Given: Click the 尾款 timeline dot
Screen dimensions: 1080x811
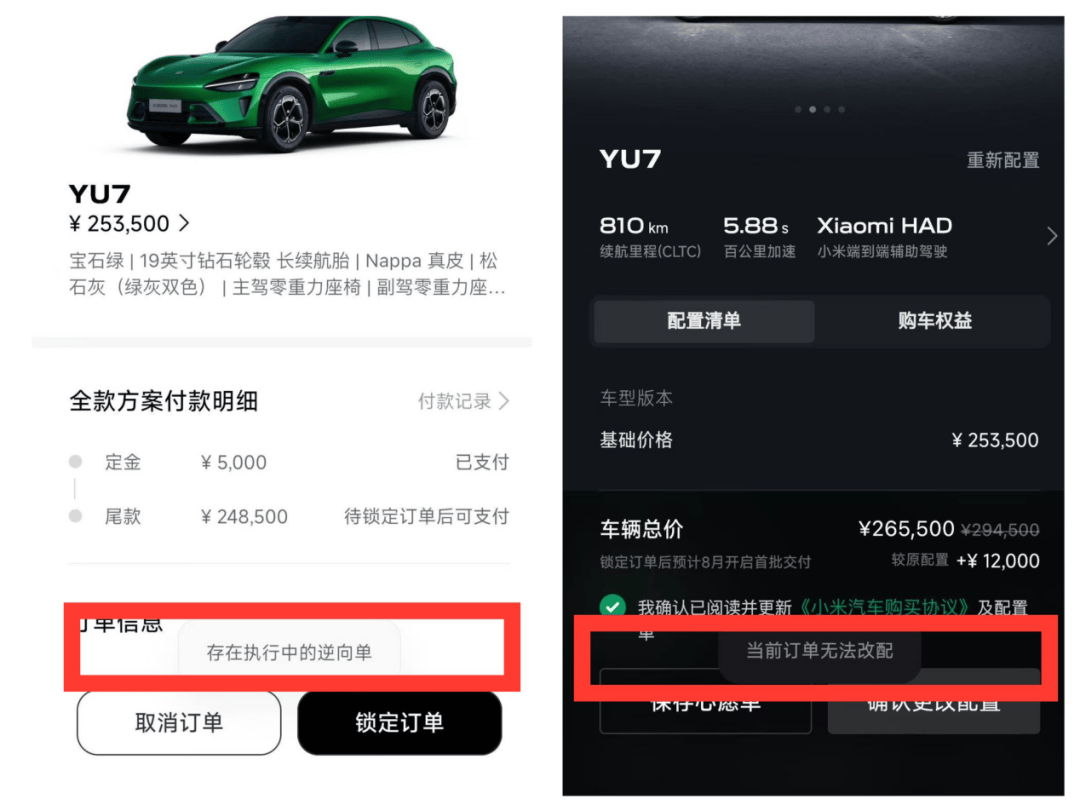Looking at the screenshot, I should point(76,516).
